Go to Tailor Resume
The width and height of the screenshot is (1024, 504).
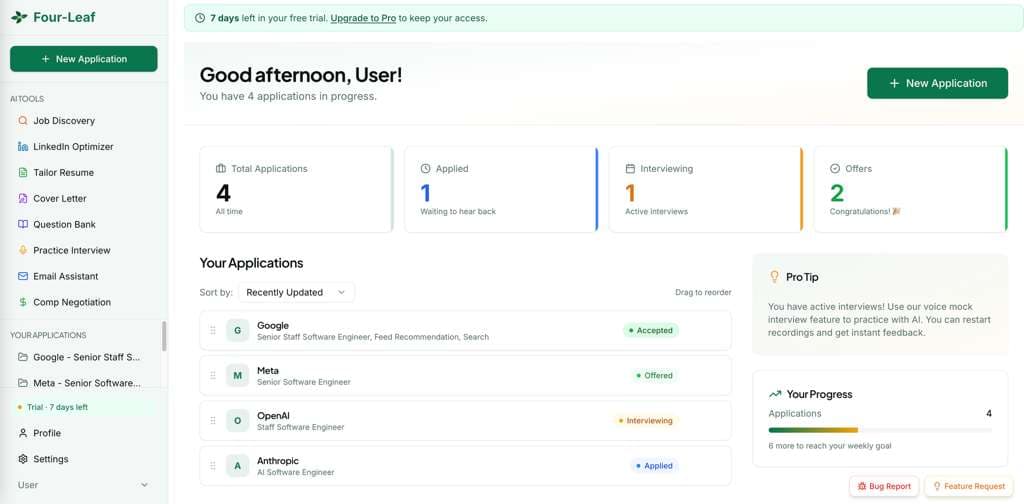click(84, 172)
